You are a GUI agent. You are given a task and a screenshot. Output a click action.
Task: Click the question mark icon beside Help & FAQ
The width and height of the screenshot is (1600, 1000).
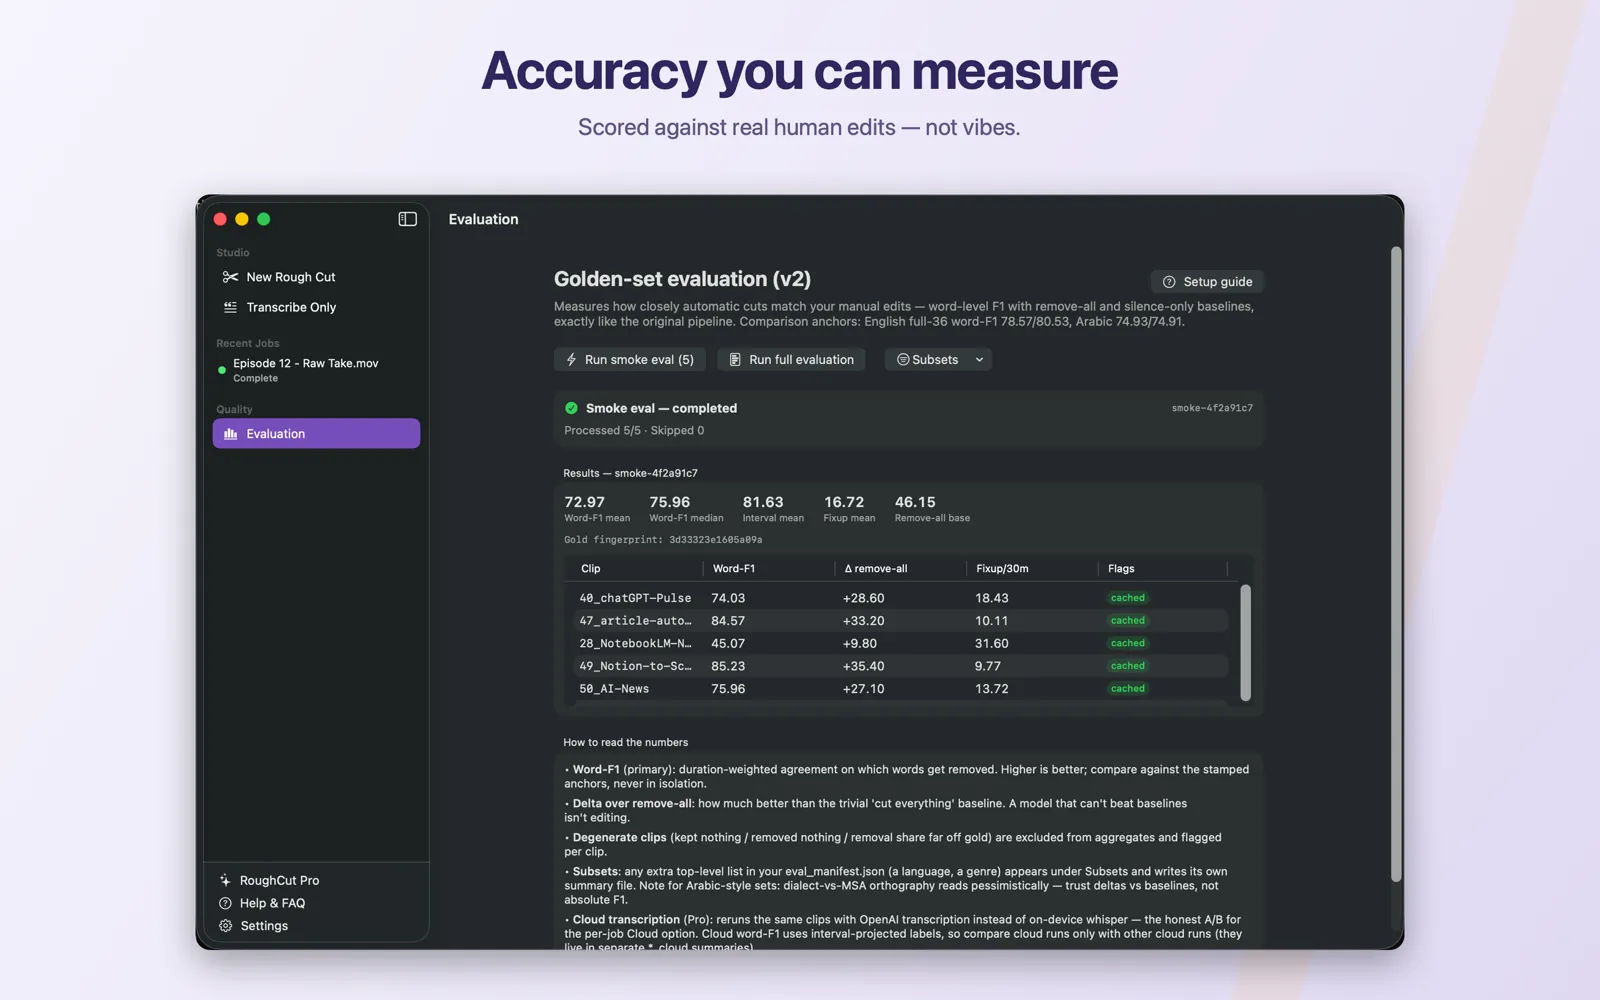click(225, 903)
